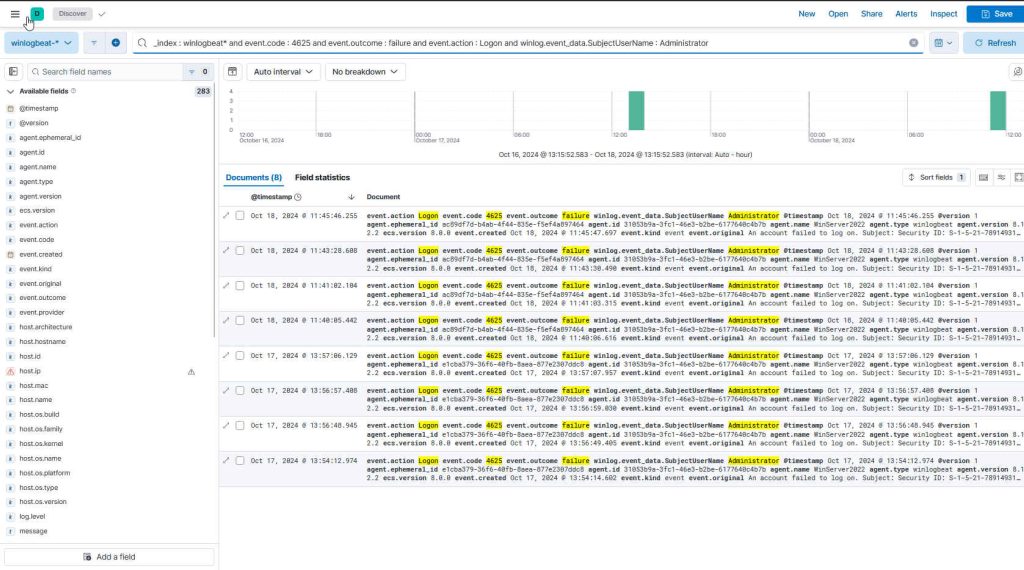Select row checkbox for Oct 18 11:40:05.442
Image resolution: width=1024 pixels, height=570 pixels.
click(x=240, y=321)
